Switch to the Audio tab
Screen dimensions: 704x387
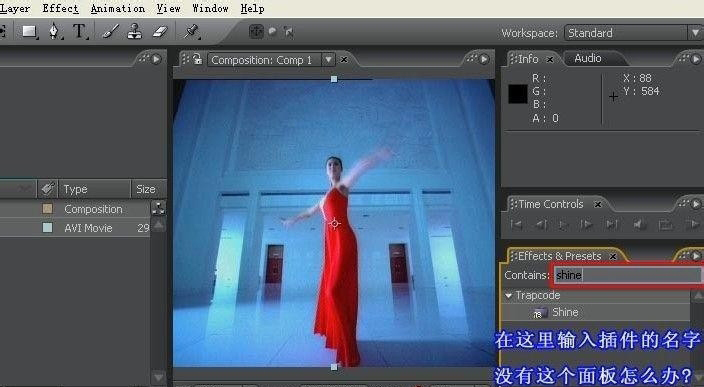tap(588, 58)
